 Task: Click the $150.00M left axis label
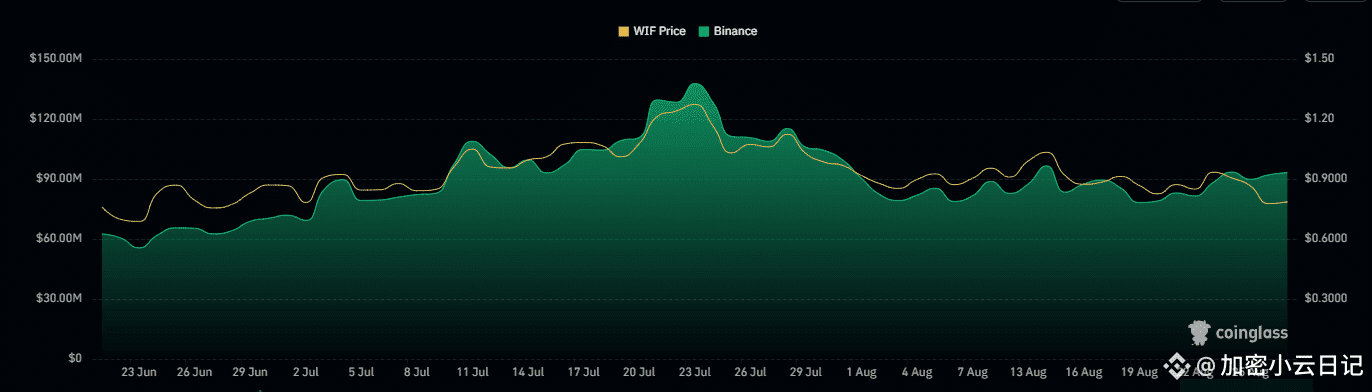(56, 59)
